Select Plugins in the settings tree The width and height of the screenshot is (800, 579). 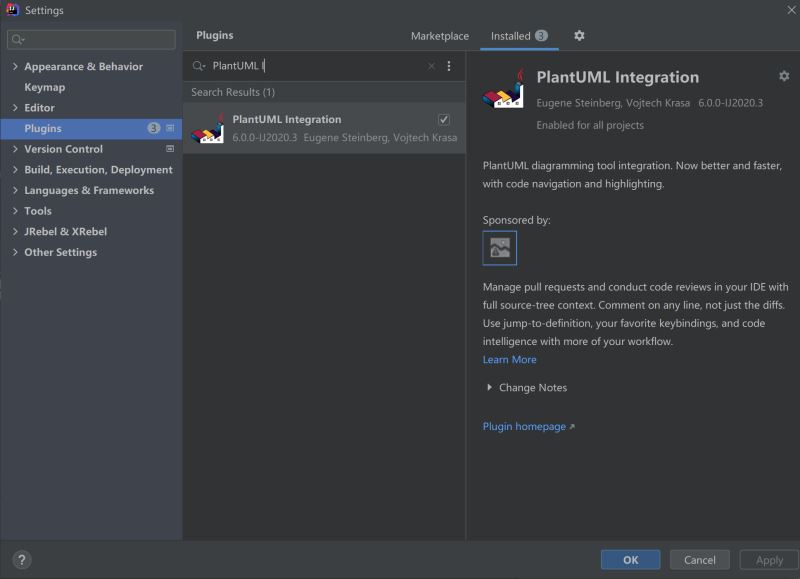pyautogui.click(x=43, y=129)
